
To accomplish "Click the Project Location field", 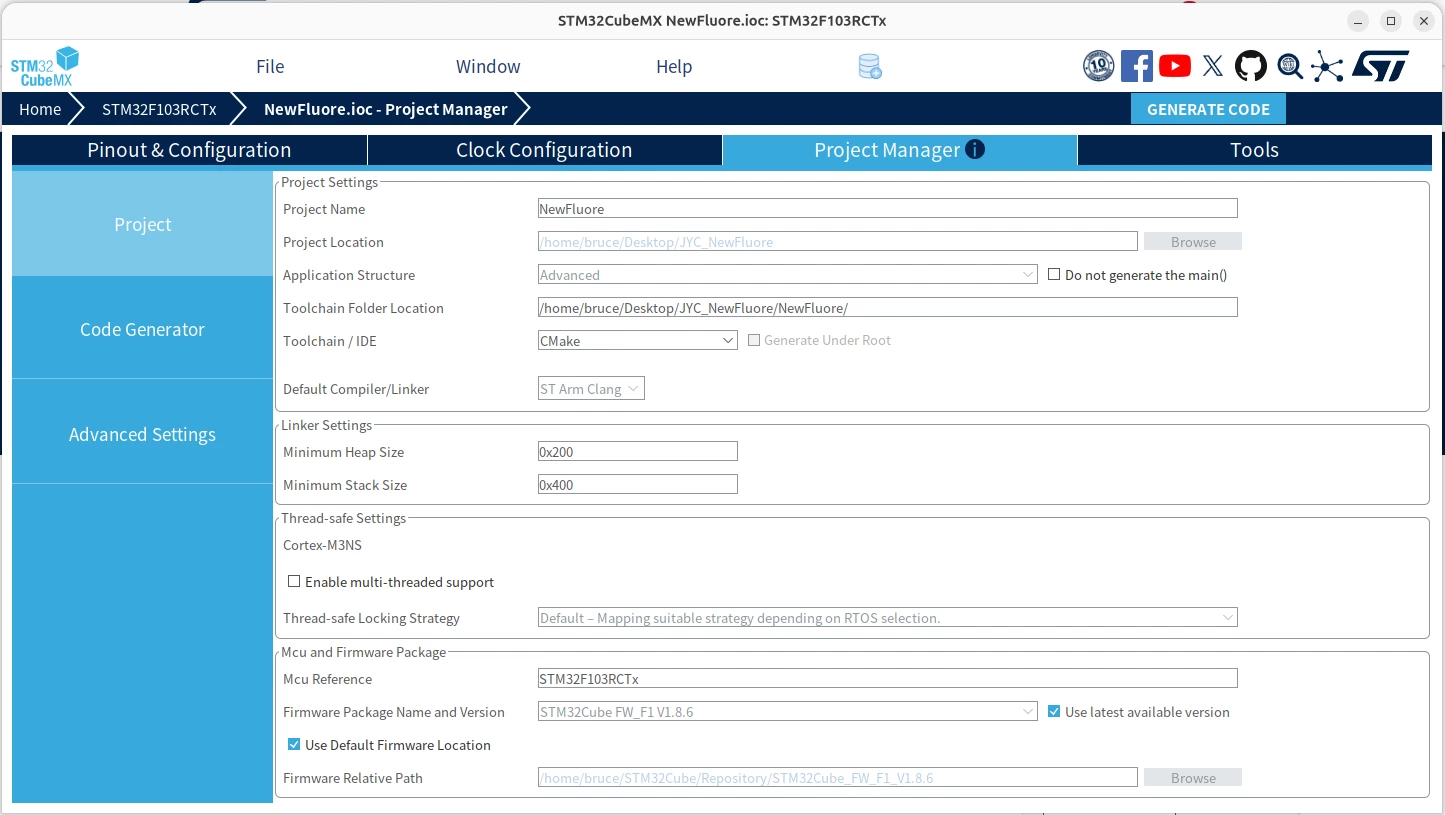I will (838, 242).
